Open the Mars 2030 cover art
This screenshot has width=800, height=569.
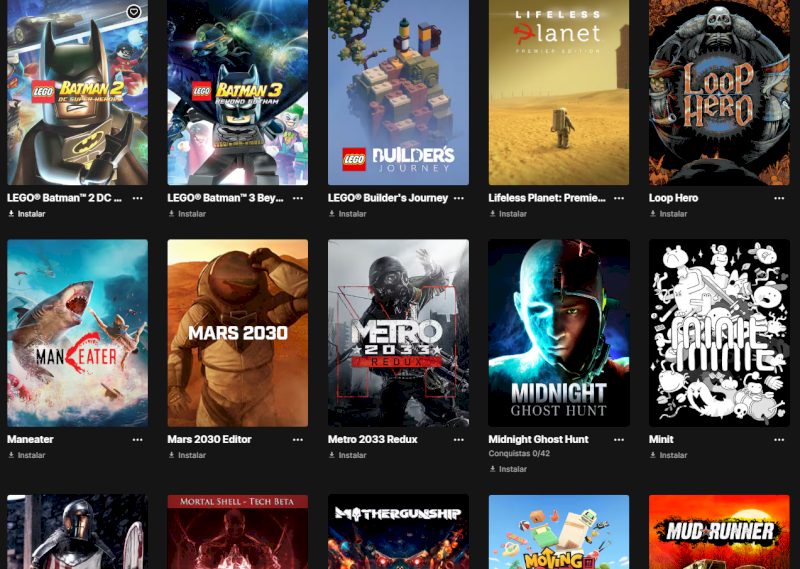238,333
